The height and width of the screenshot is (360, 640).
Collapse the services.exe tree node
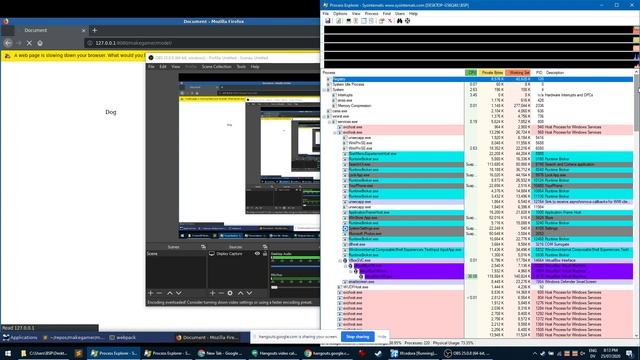click(330, 122)
